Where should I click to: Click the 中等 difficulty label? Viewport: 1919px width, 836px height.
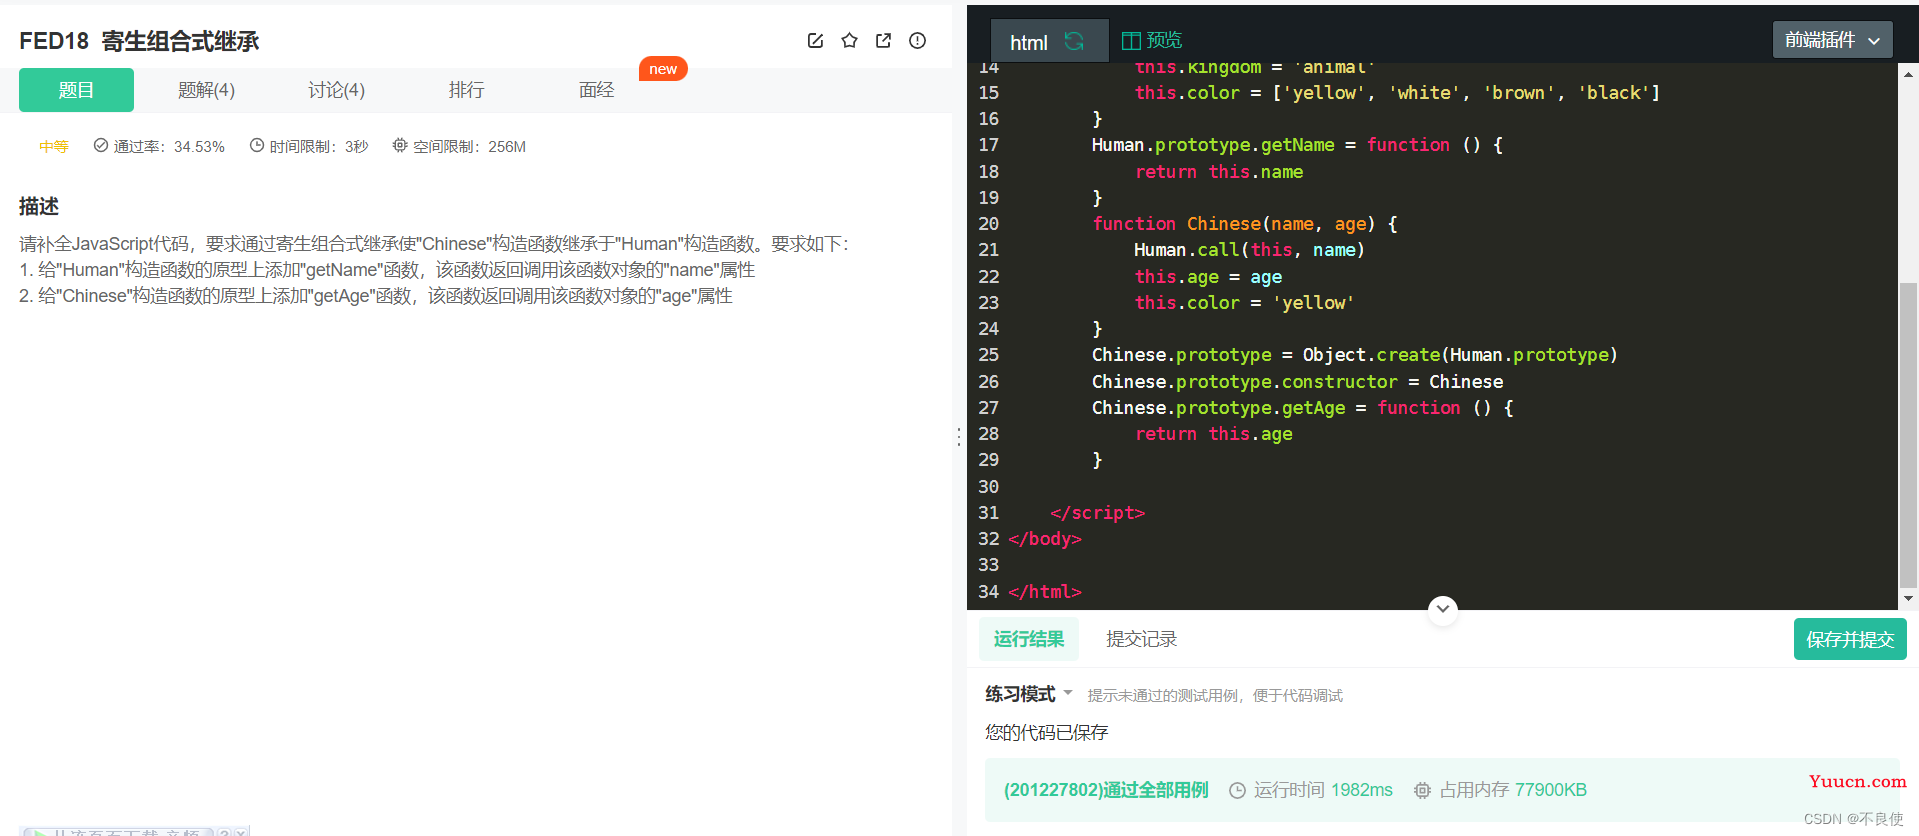pos(54,147)
